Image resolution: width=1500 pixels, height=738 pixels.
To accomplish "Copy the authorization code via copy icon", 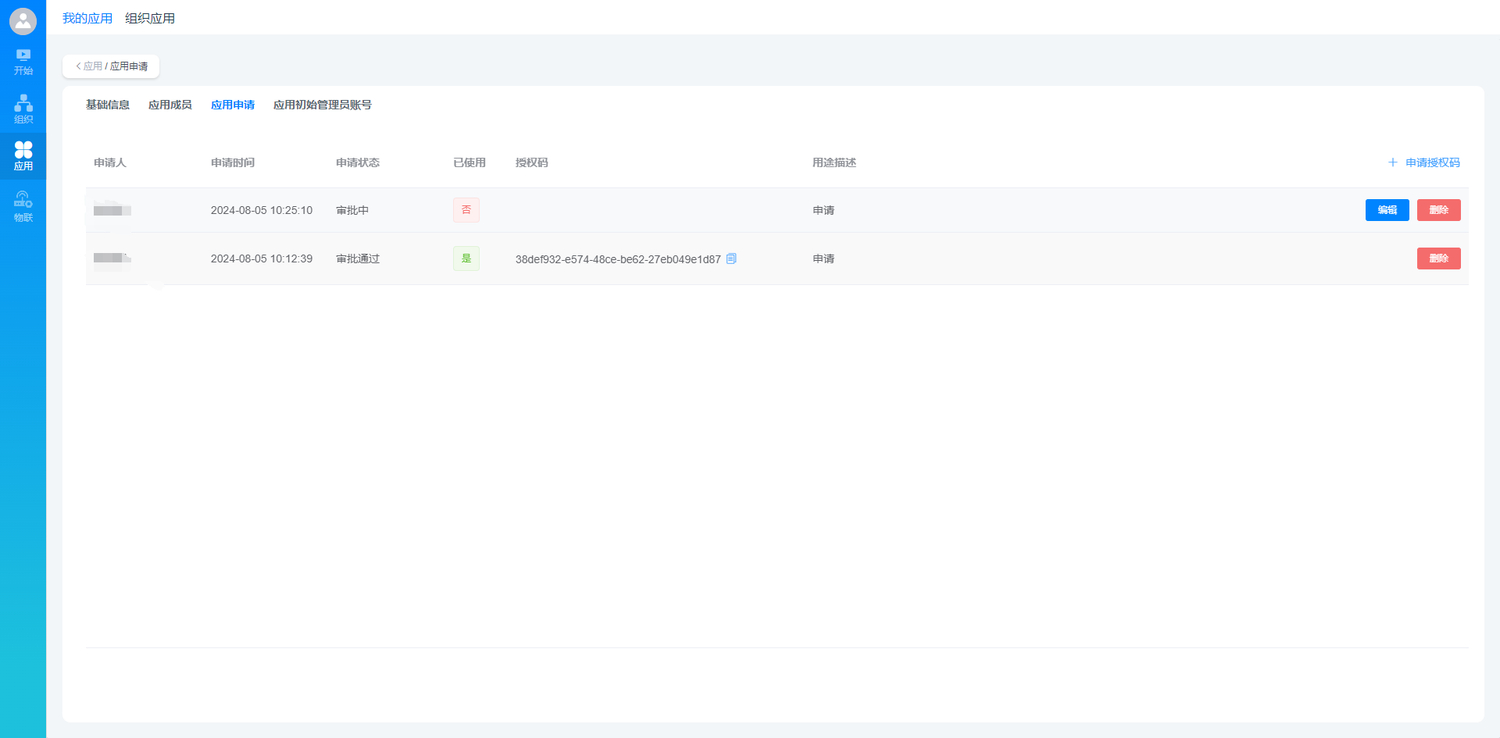I will point(731,259).
